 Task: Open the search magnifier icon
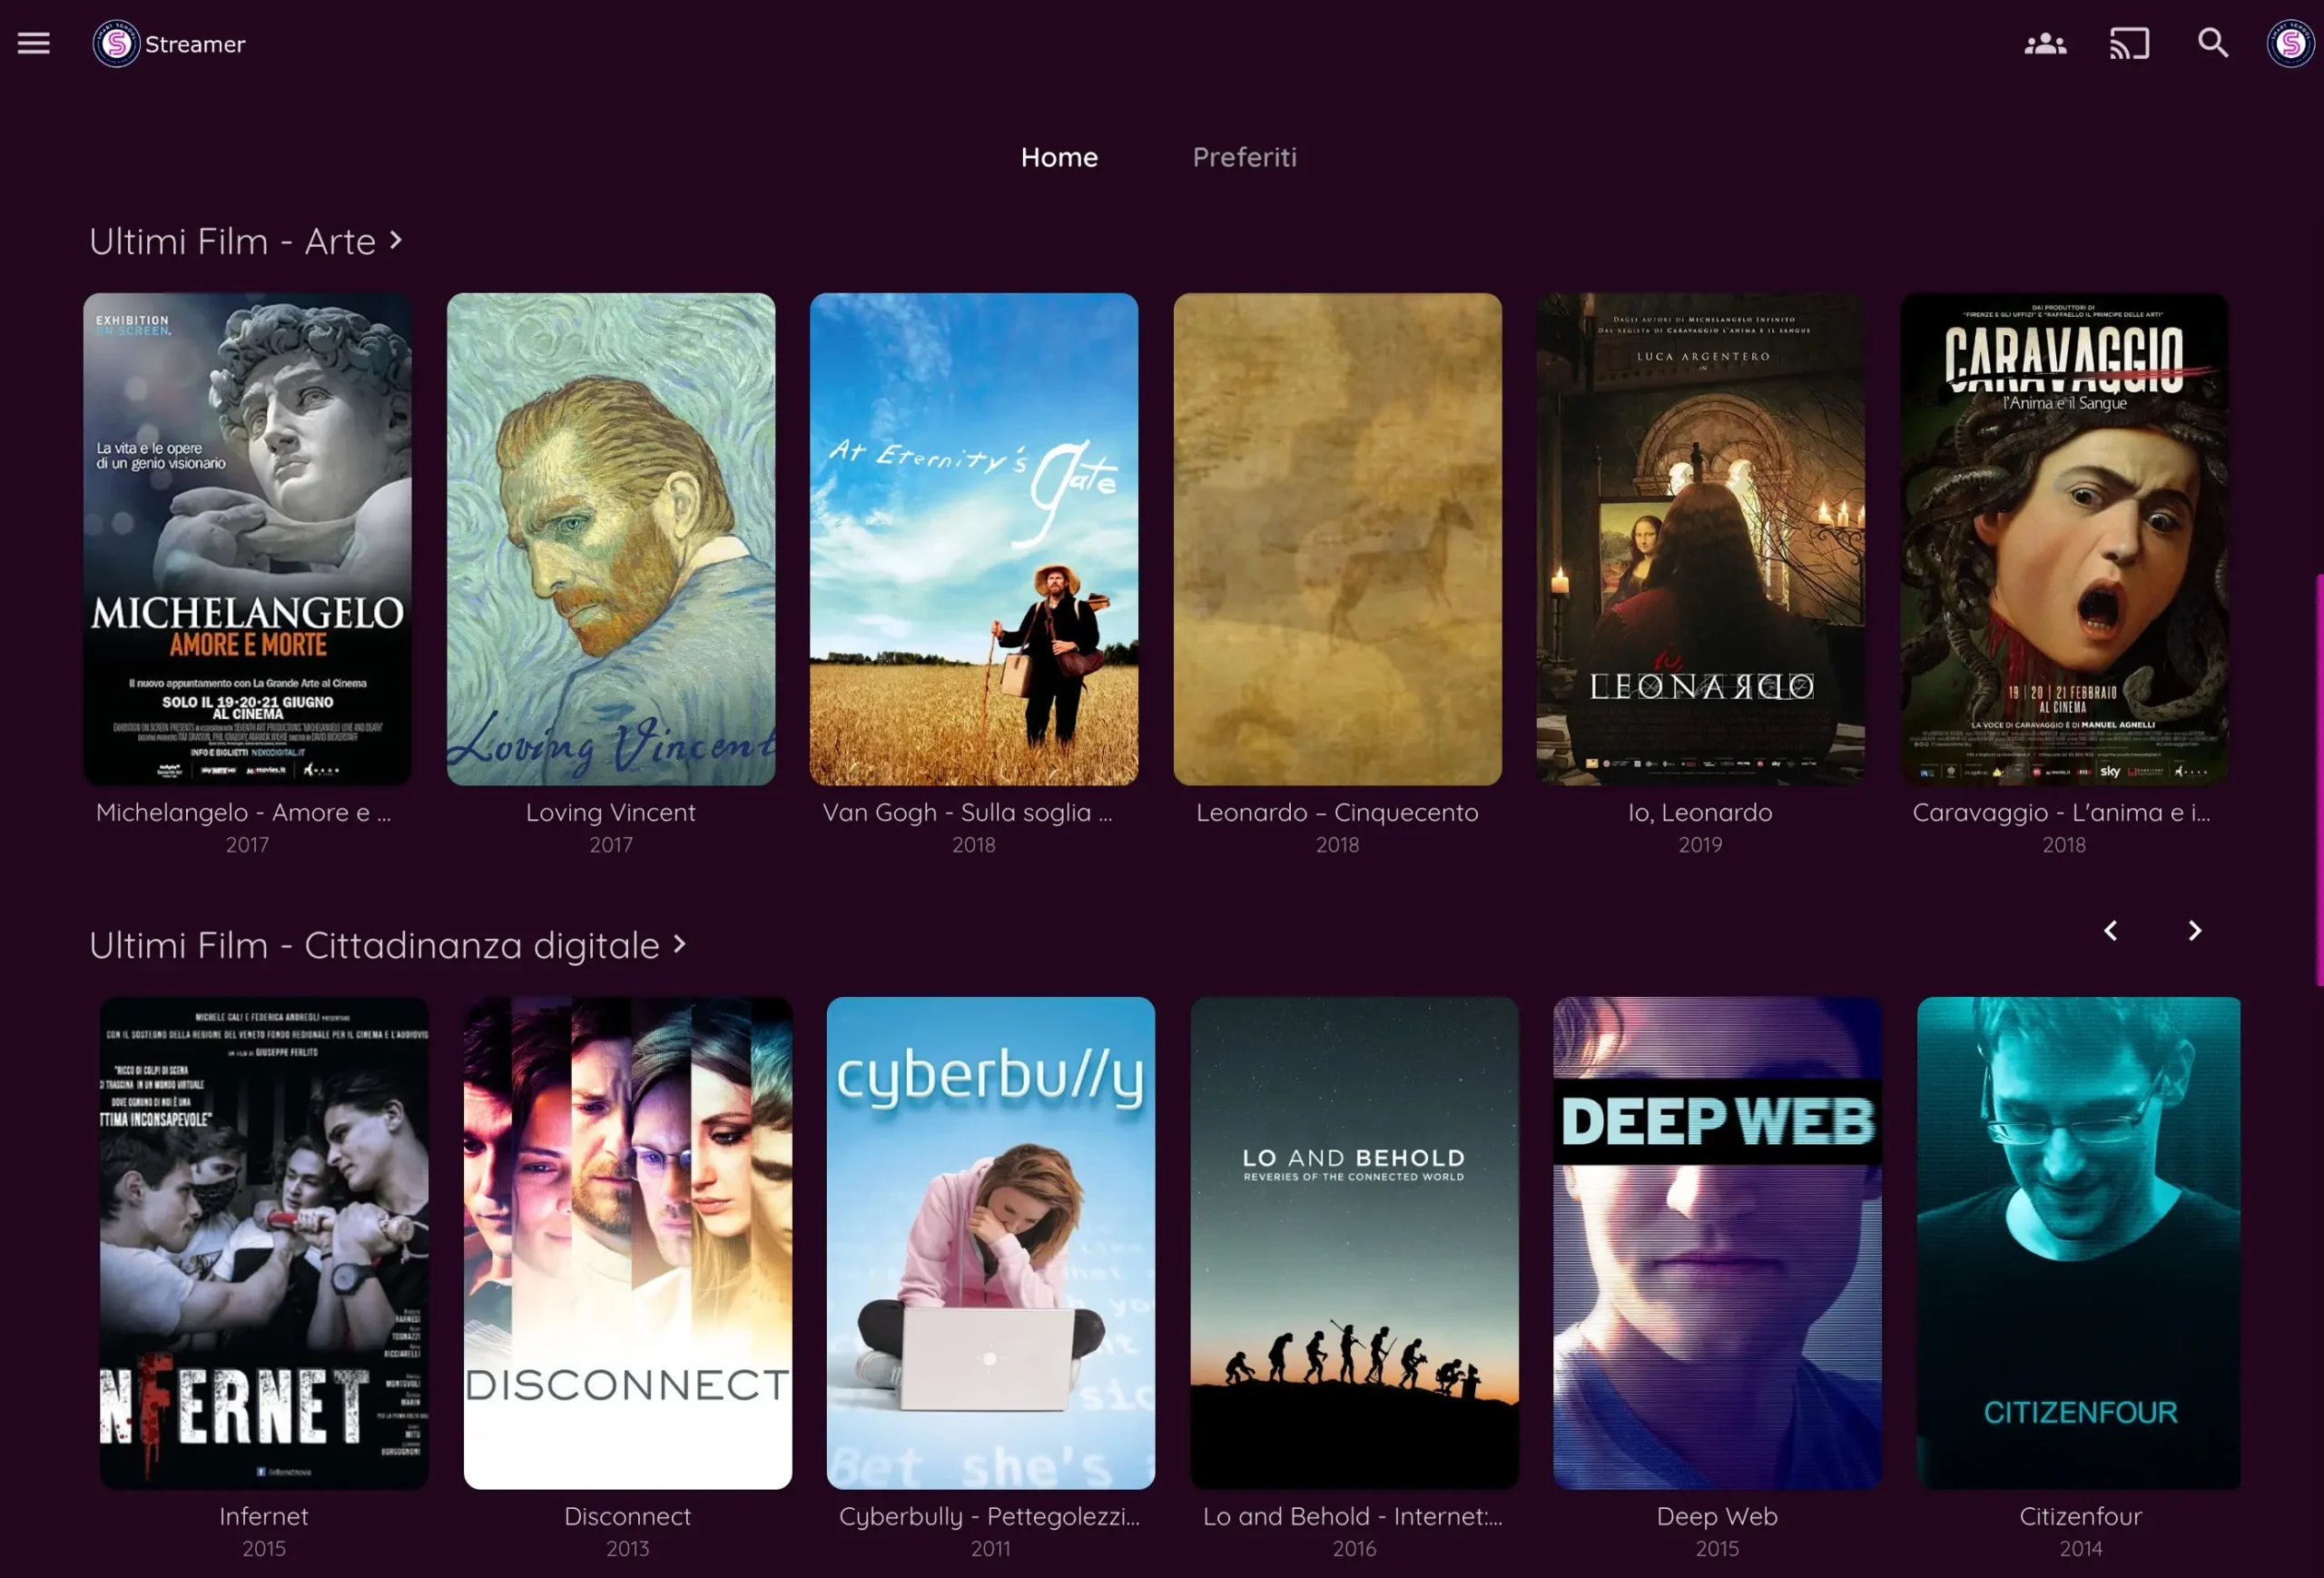coord(2212,43)
